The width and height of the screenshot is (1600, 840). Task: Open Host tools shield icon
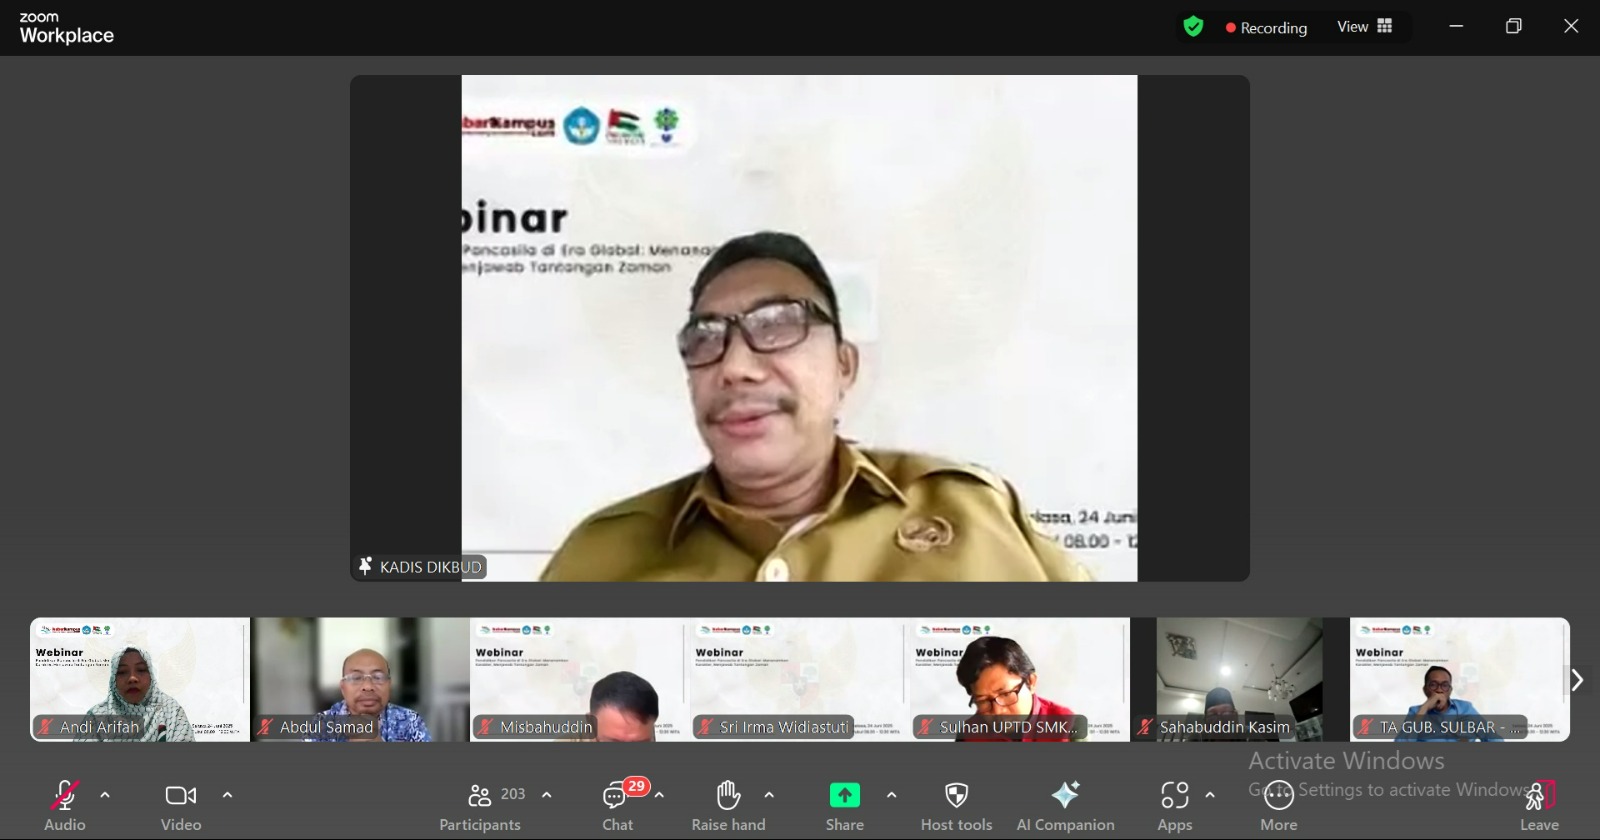(x=956, y=796)
